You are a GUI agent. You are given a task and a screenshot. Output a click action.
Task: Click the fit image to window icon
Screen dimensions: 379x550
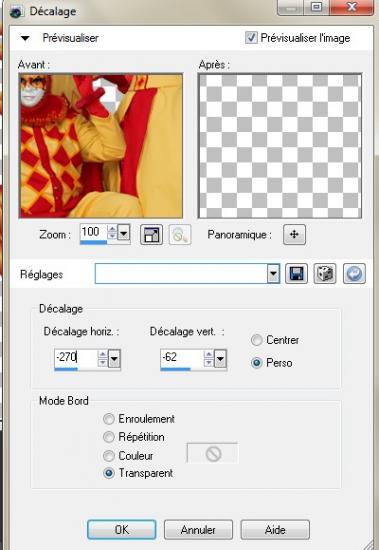(x=152, y=234)
